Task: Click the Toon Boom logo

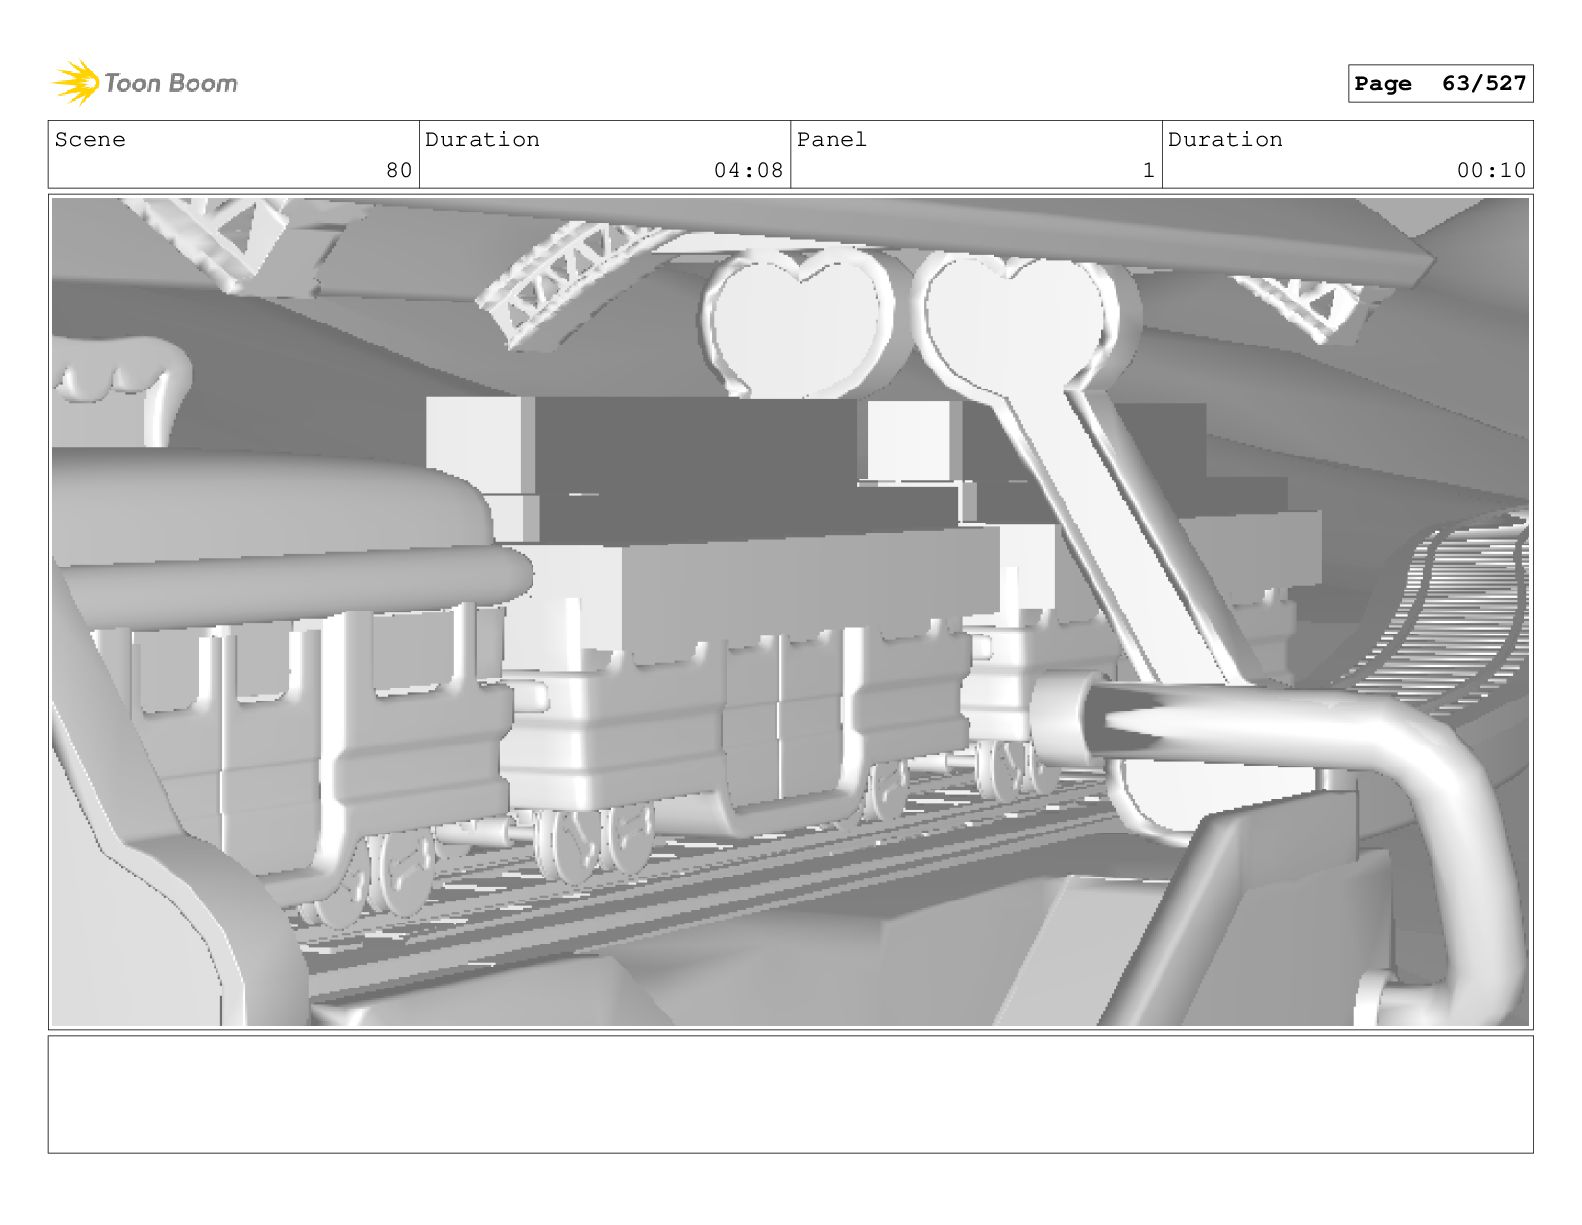Action: [x=145, y=83]
